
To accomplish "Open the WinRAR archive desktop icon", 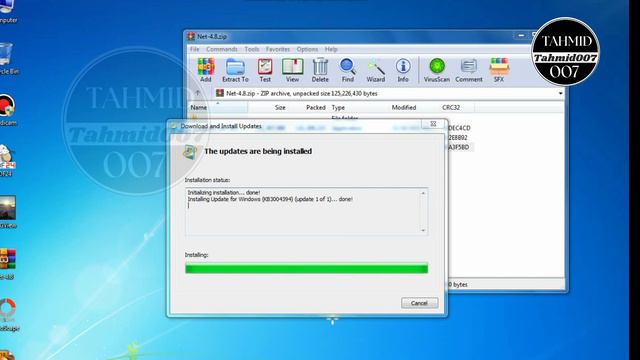I will point(7,264).
